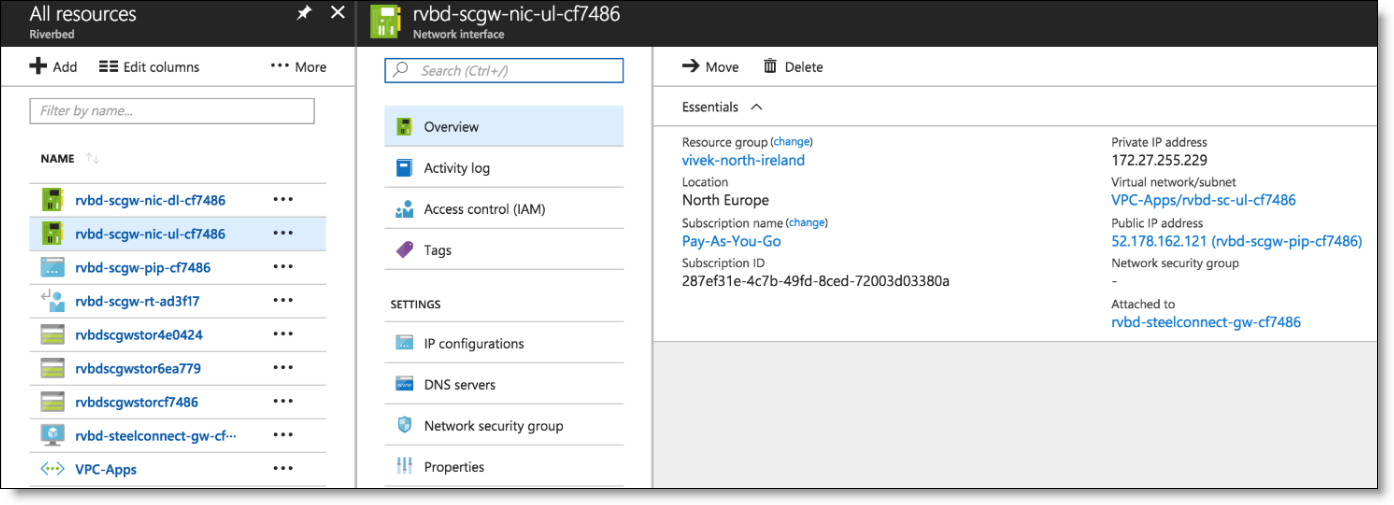Image resolution: width=1394 pixels, height=505 pixels.
Task: Click the rvbdscgwstorcf7486 storage icon
Action: coord(52,402)
